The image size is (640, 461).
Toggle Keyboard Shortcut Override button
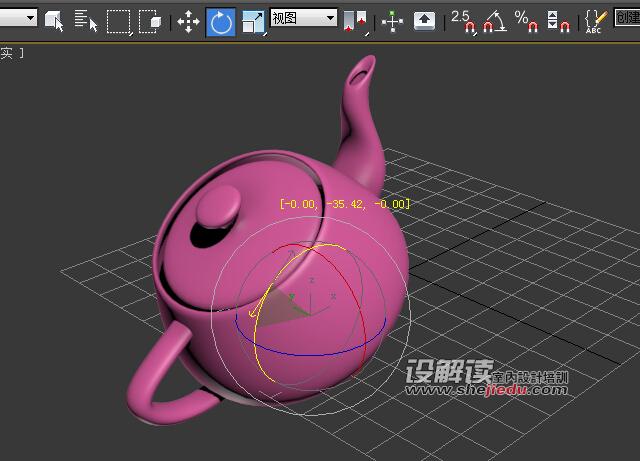(424, 20)
